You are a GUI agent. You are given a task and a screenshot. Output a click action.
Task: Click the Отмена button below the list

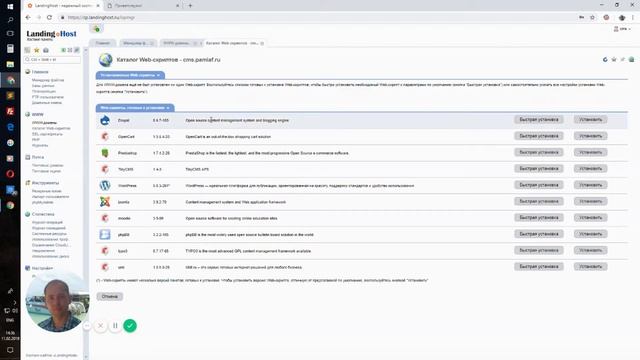tap(110, 296)
